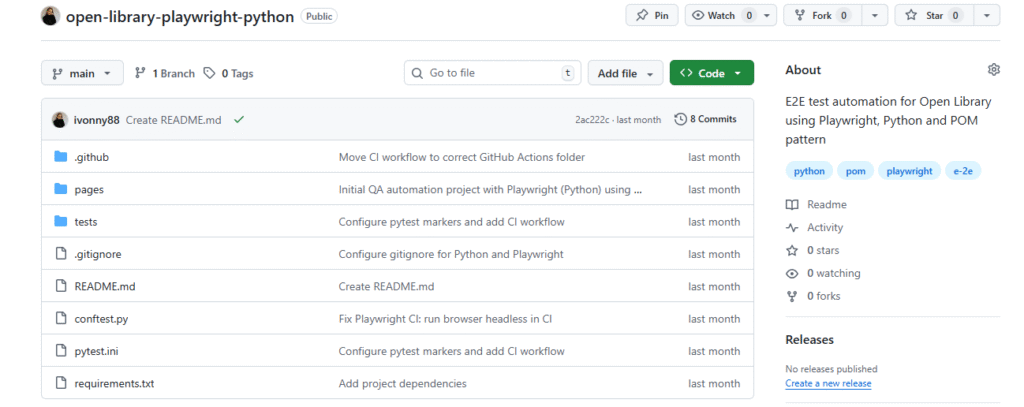Click the Watch button
This screenshot has height=407, width=1024.
(720, 16)
